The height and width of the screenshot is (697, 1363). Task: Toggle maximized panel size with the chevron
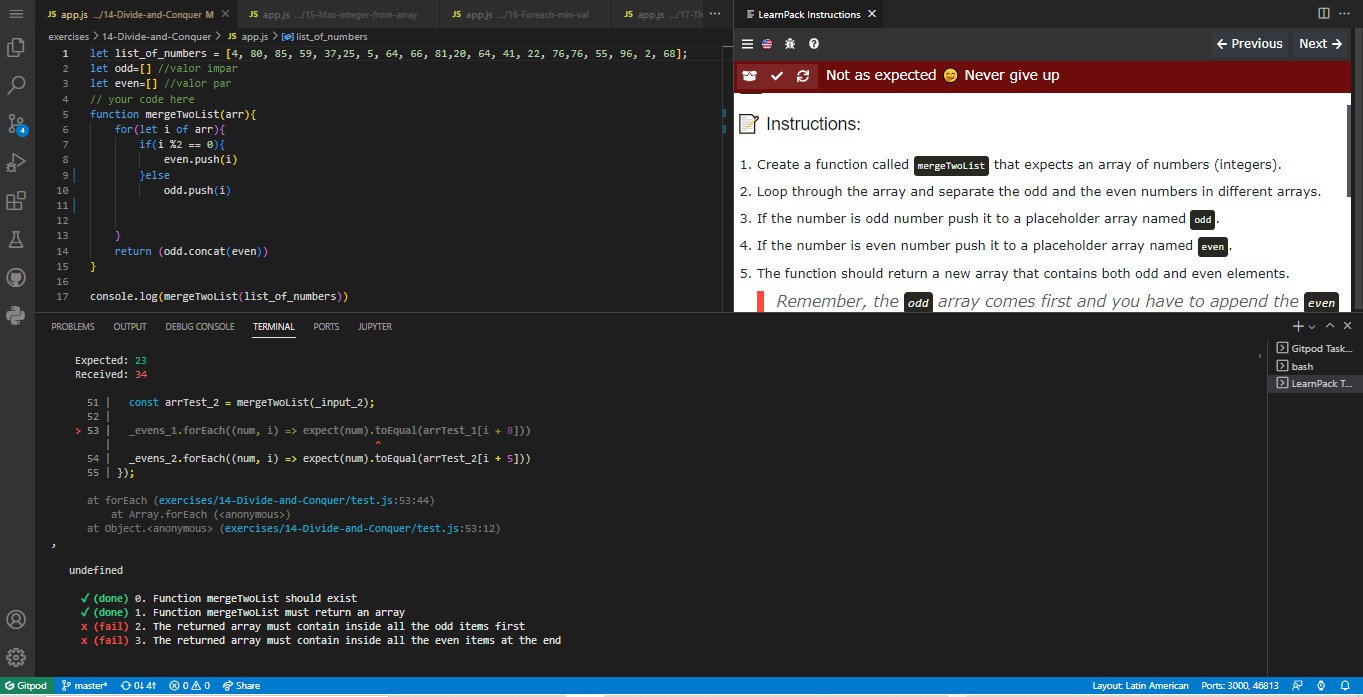[1330, 325]
